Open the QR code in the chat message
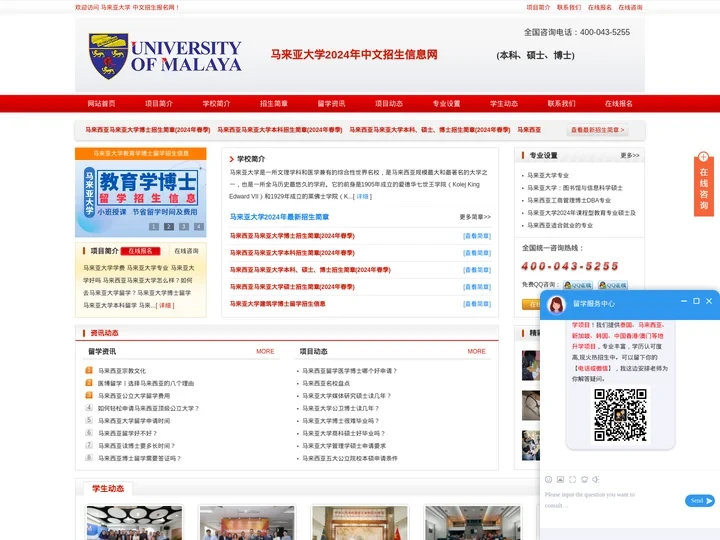 (x=620, y=415)
